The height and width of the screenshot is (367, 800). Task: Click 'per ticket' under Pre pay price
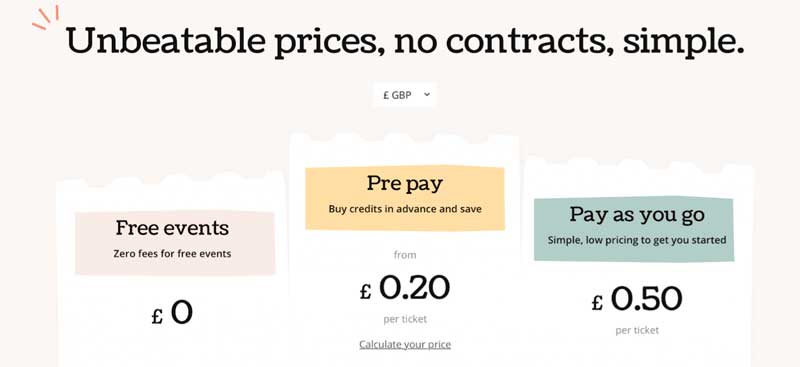tap(405, 320)
